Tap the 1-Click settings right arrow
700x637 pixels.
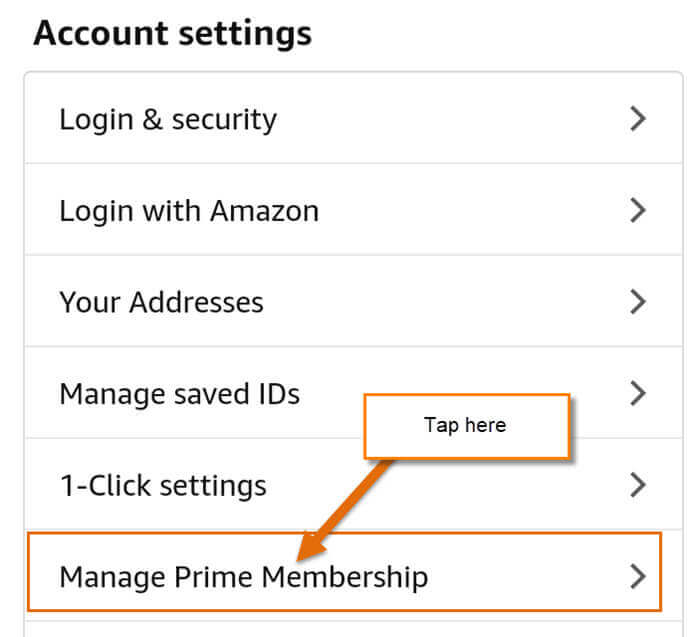(x=638, y=485)
